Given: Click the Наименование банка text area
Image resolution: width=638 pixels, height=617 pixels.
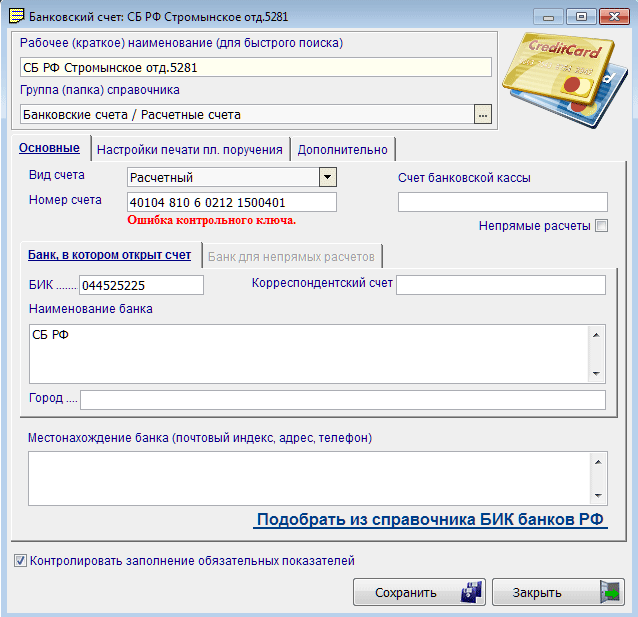Looking at the screenshot, I should (x=308, y=354).
